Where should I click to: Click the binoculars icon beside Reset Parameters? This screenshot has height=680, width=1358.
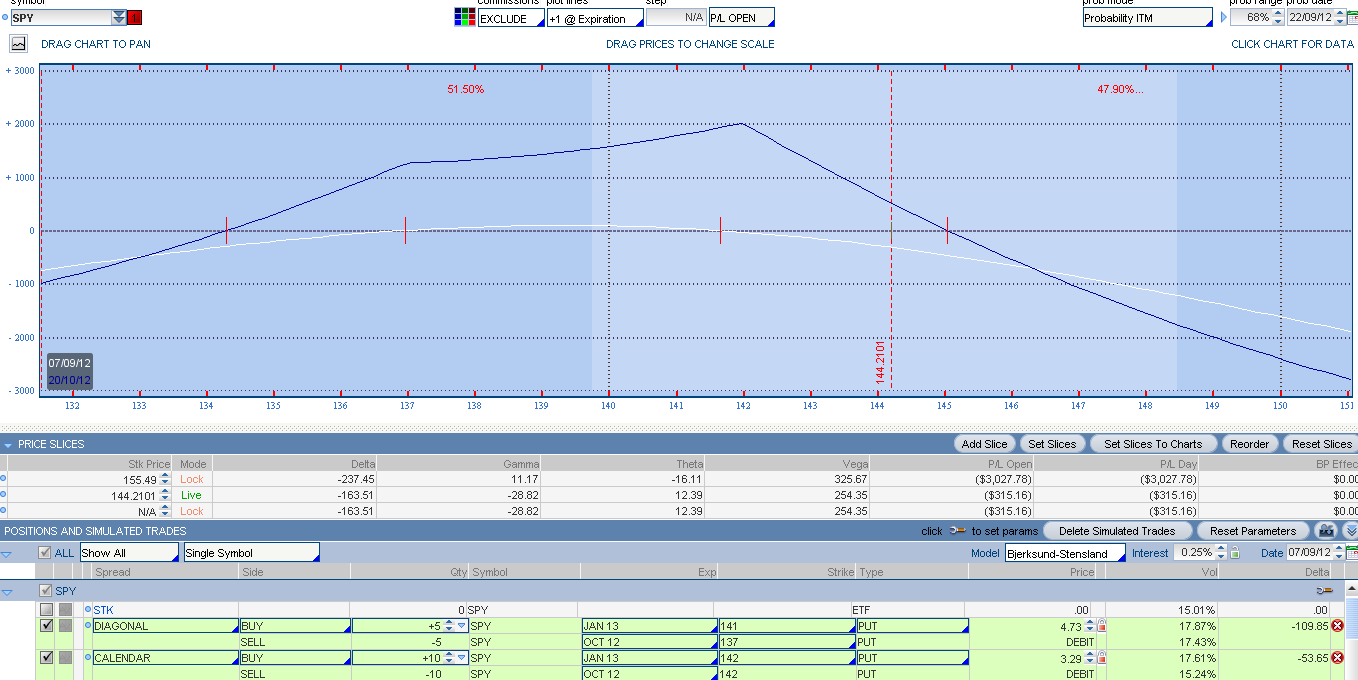tap(1326, 531)
